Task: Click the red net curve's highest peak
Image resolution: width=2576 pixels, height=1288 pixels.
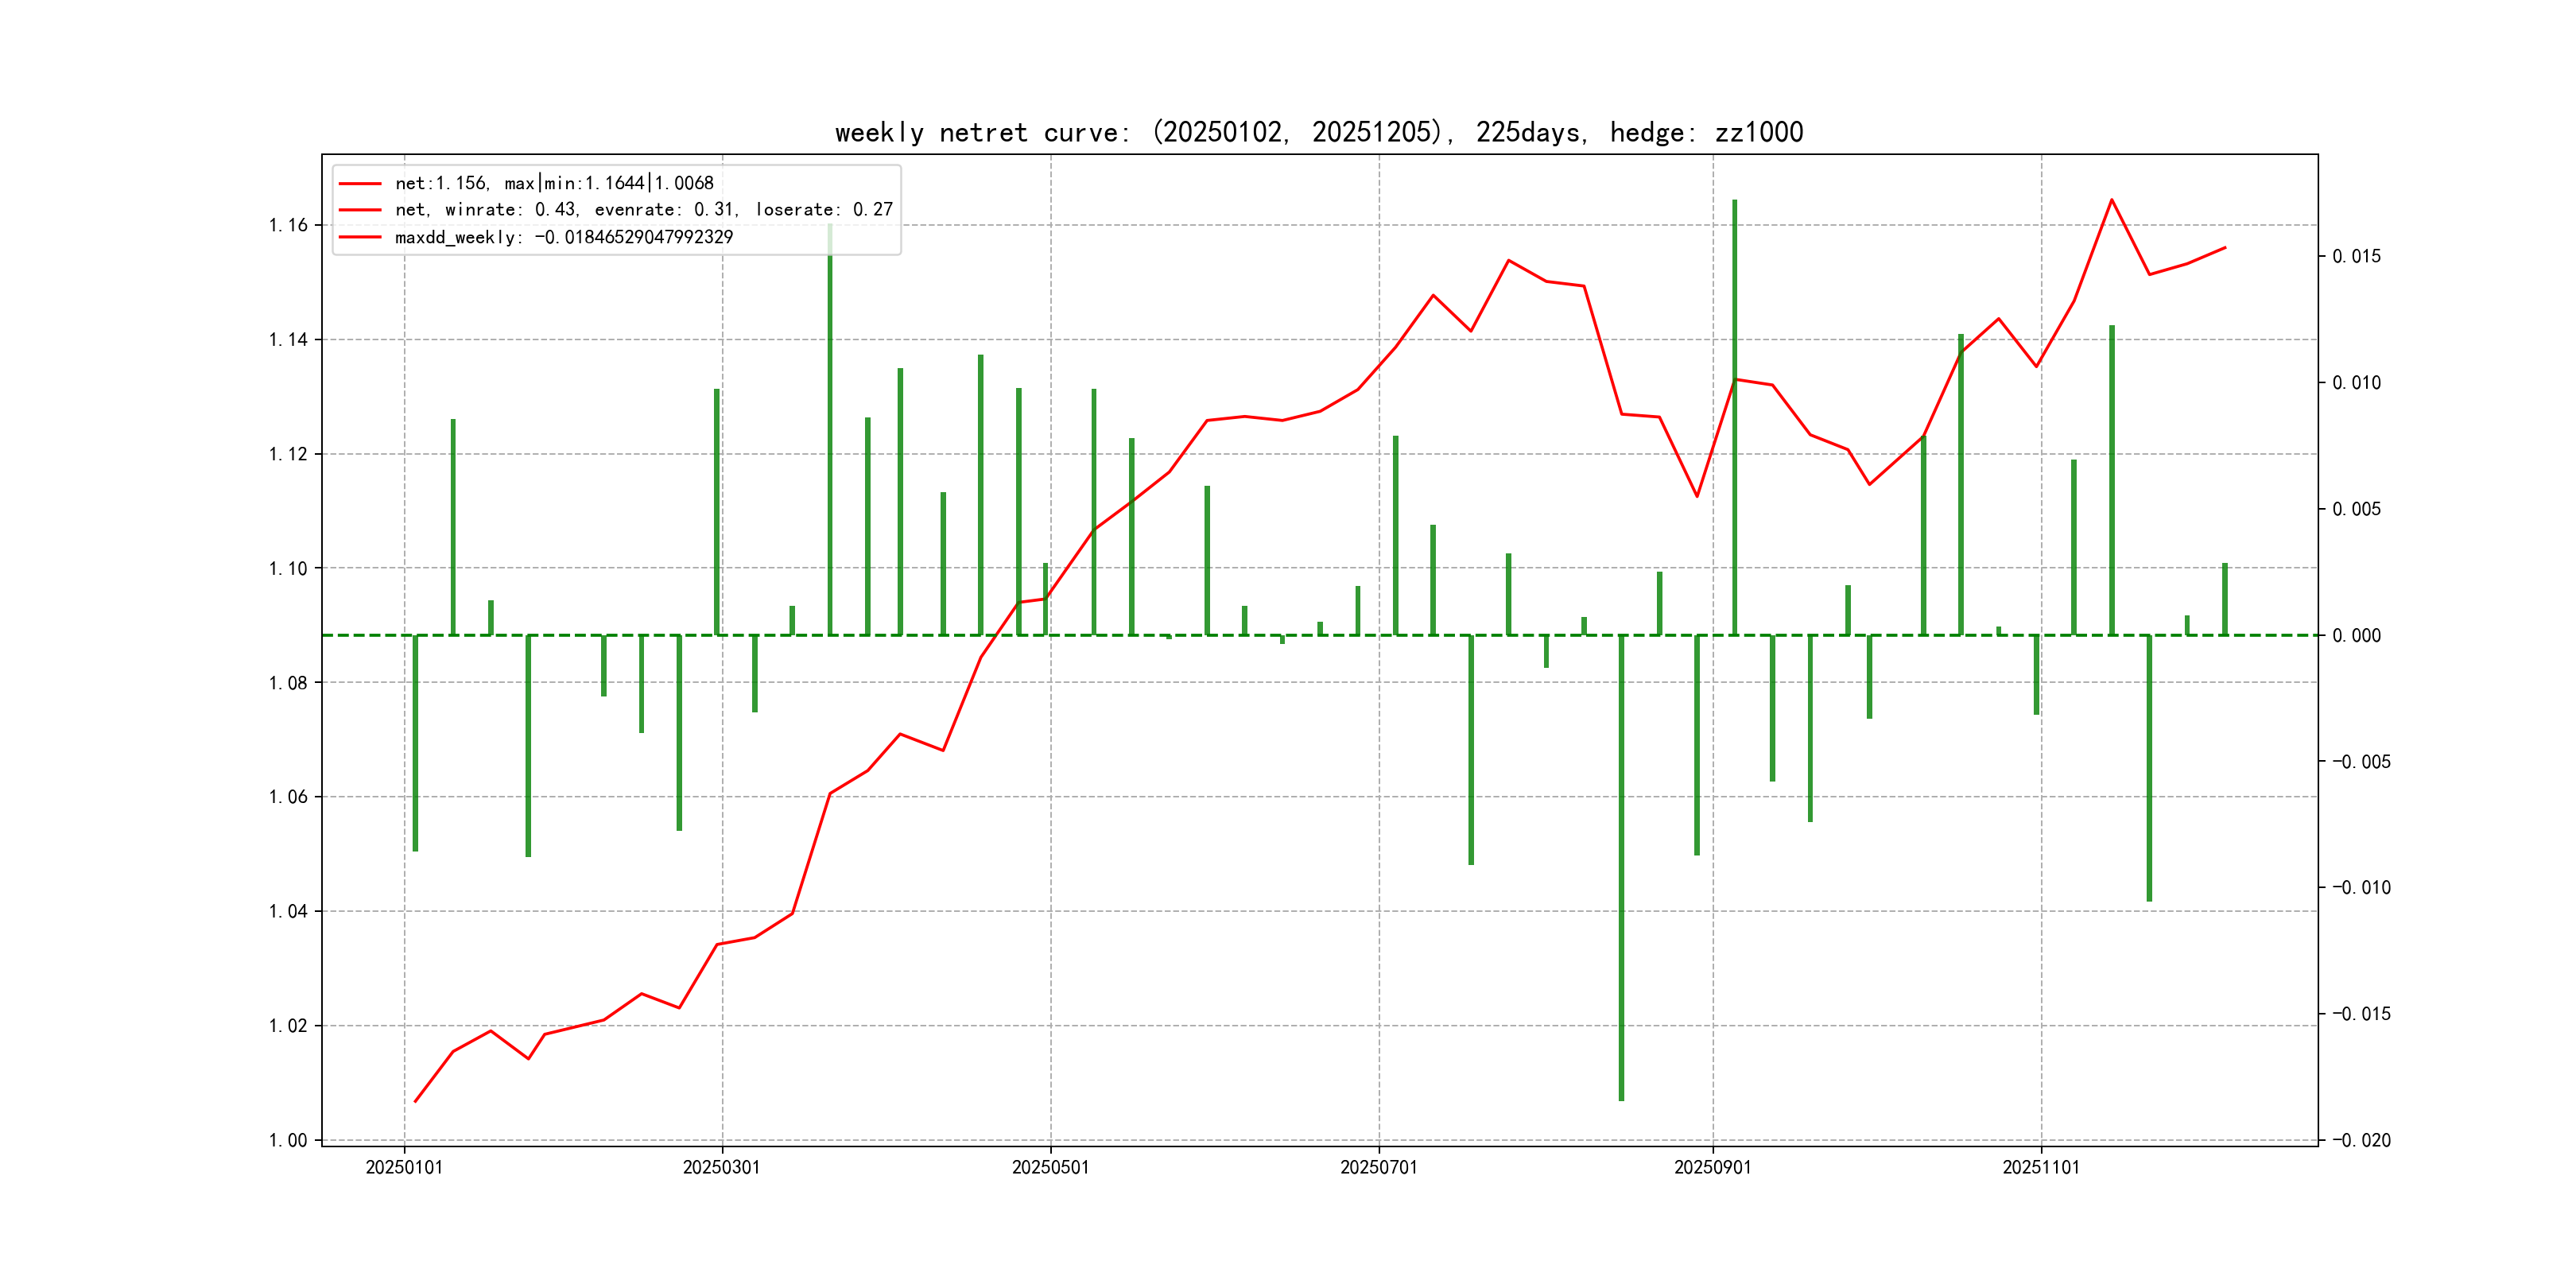Action: tap(2111, 200)
